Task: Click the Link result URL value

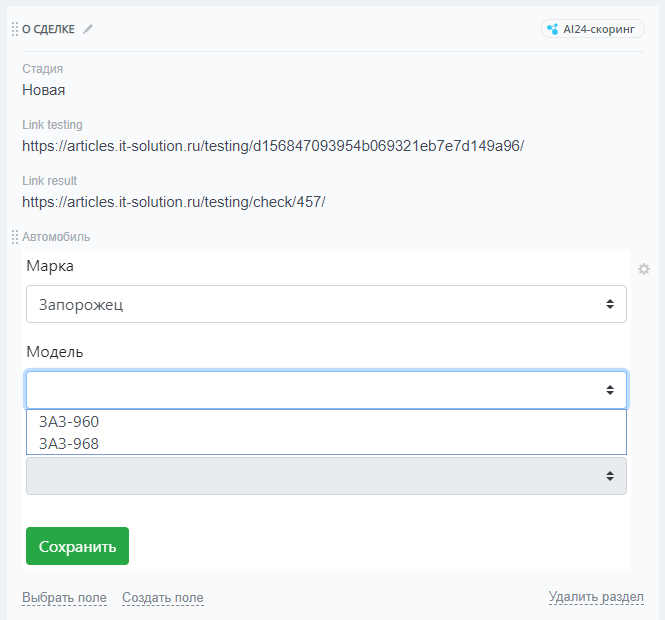Action: (x=174, y=202)
